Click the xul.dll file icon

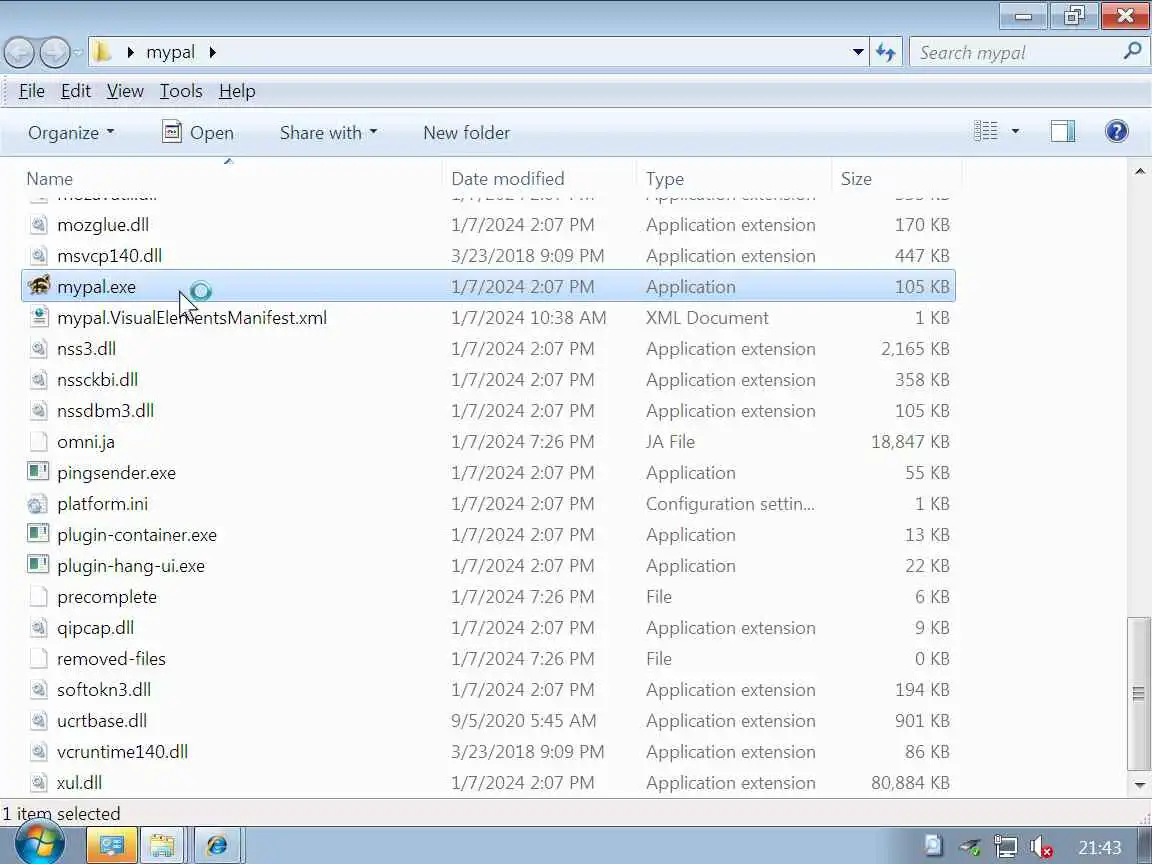click(38, 782)
